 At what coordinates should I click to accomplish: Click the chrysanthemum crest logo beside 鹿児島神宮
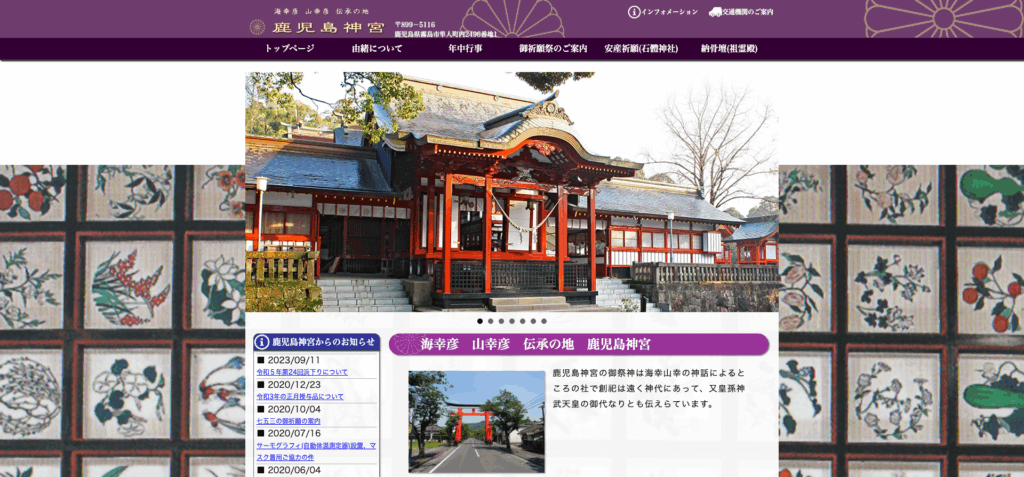(x=257, y=27)
